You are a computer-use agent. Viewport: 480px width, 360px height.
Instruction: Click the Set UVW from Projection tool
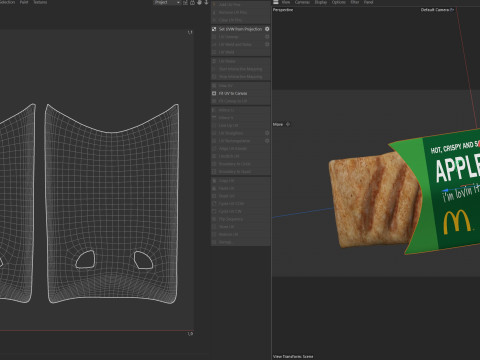(240, 29)
